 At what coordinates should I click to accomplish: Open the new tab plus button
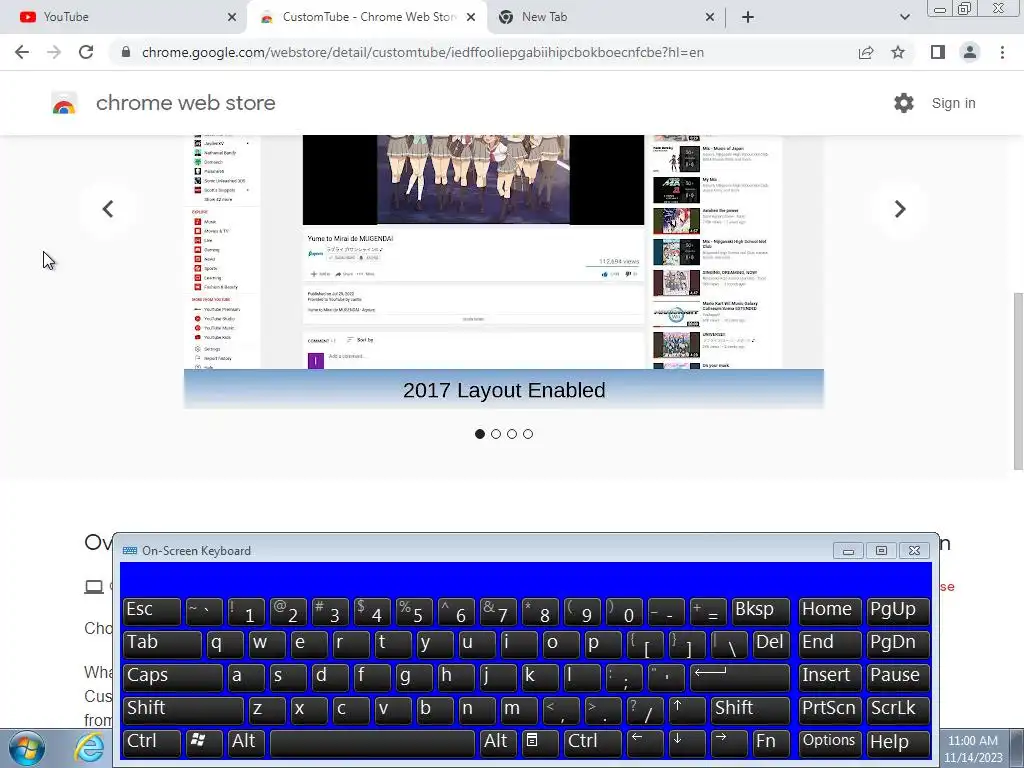tap(748, 17)
